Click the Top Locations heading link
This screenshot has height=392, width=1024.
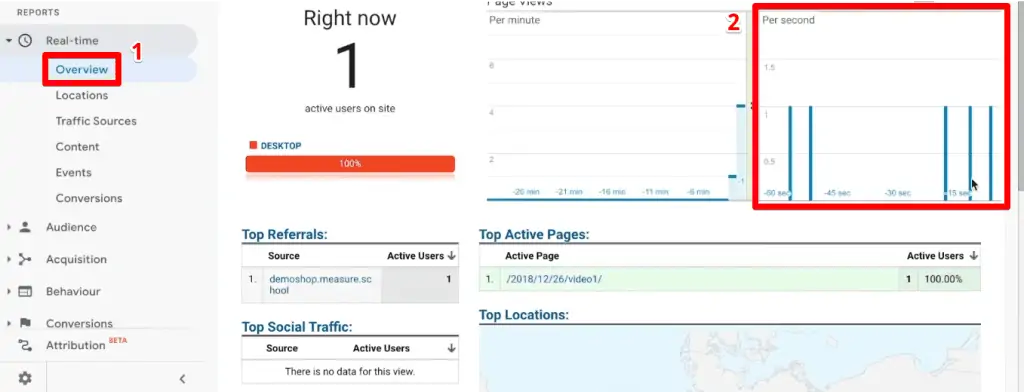tap(524, 315)
